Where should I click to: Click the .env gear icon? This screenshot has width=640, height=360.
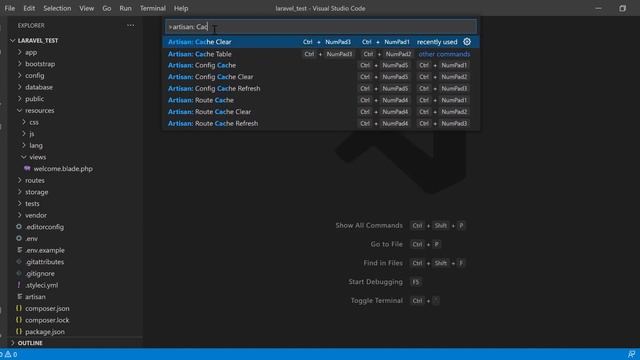[x=19, y=238]
